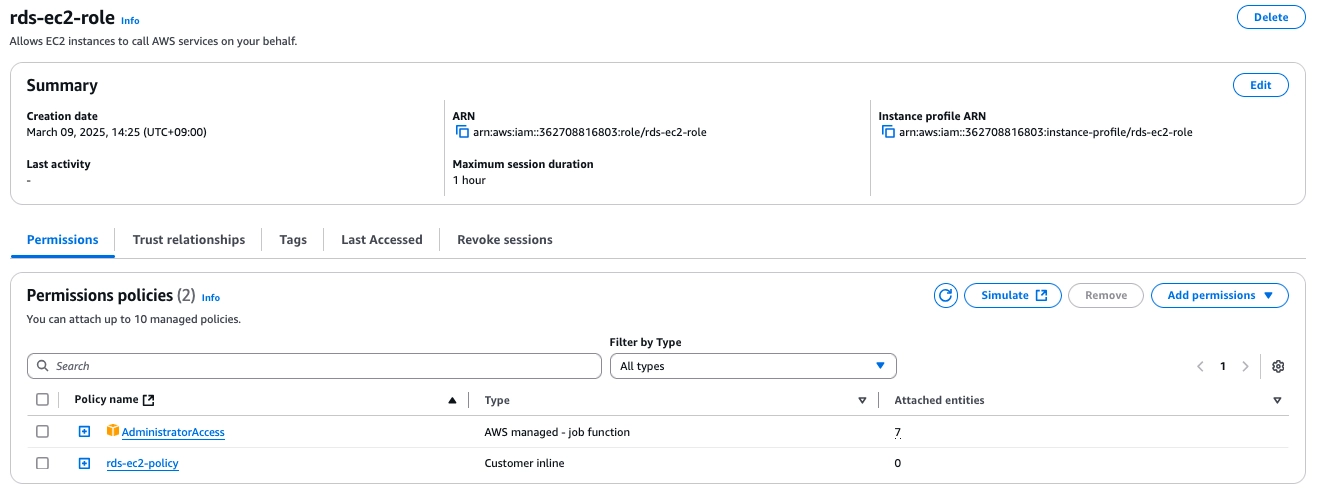Viewport: 1317px width, 495px height.
Task: Open the Add permissions dropdown
Action: (x=1219, y=295)
